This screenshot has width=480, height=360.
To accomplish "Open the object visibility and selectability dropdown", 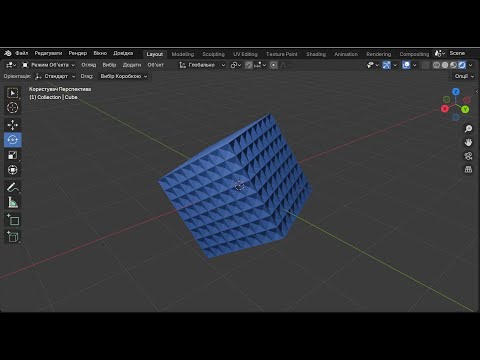I will coord(373,65).
